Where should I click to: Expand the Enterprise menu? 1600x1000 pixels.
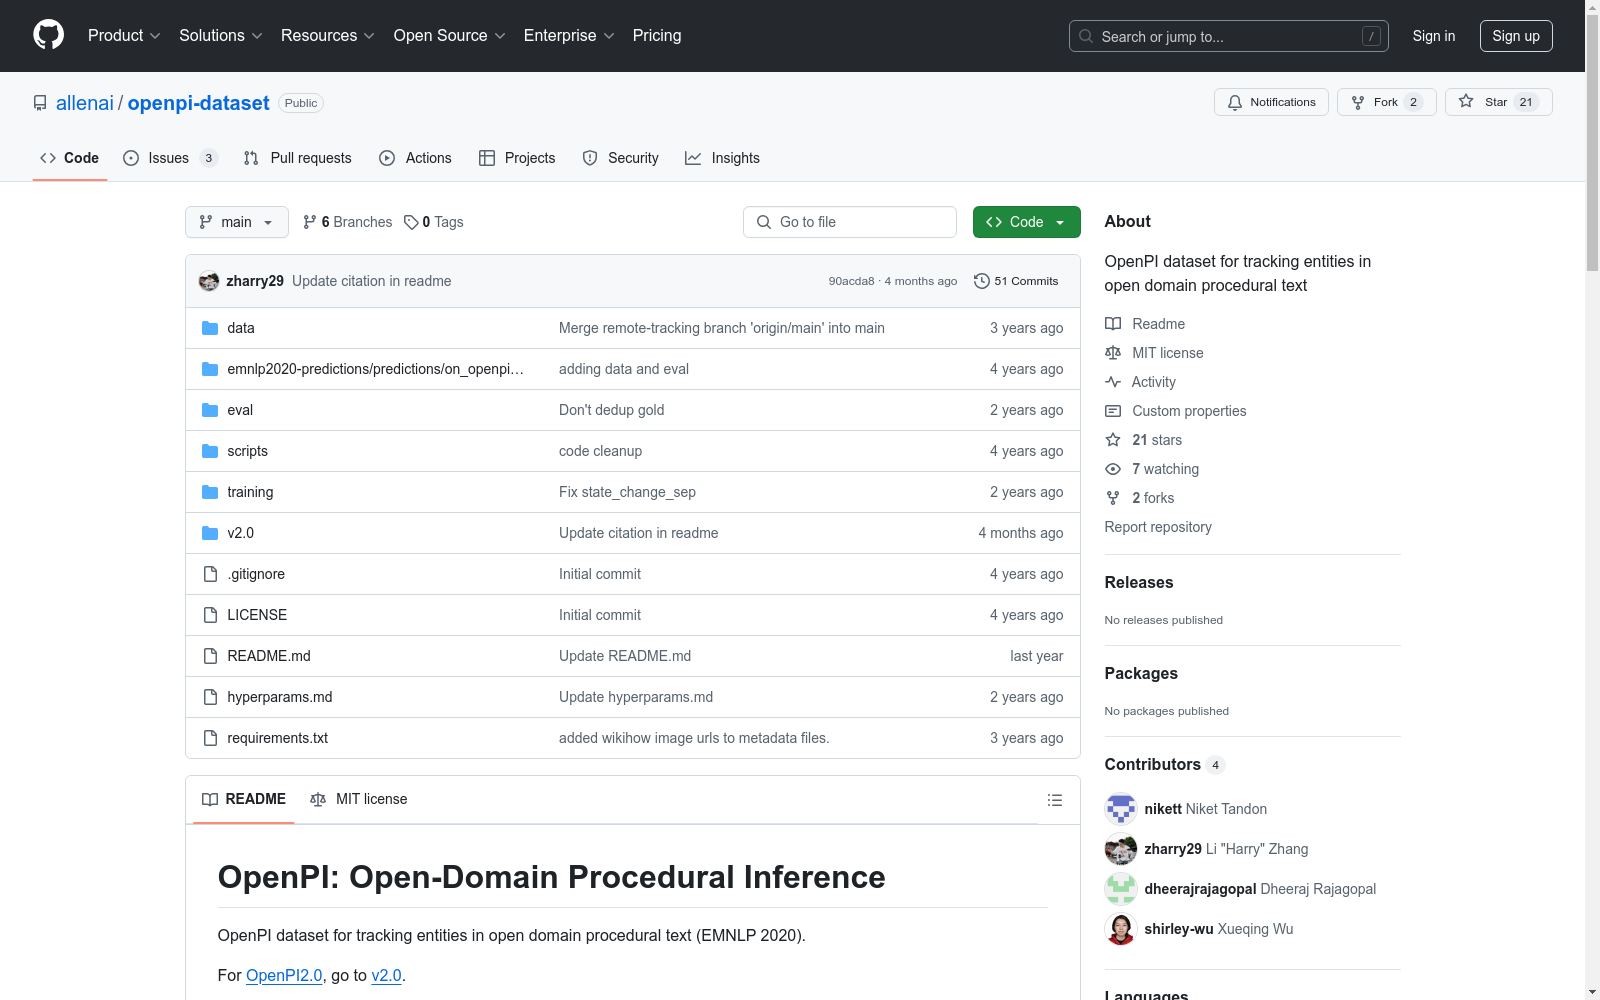[569, 36]
